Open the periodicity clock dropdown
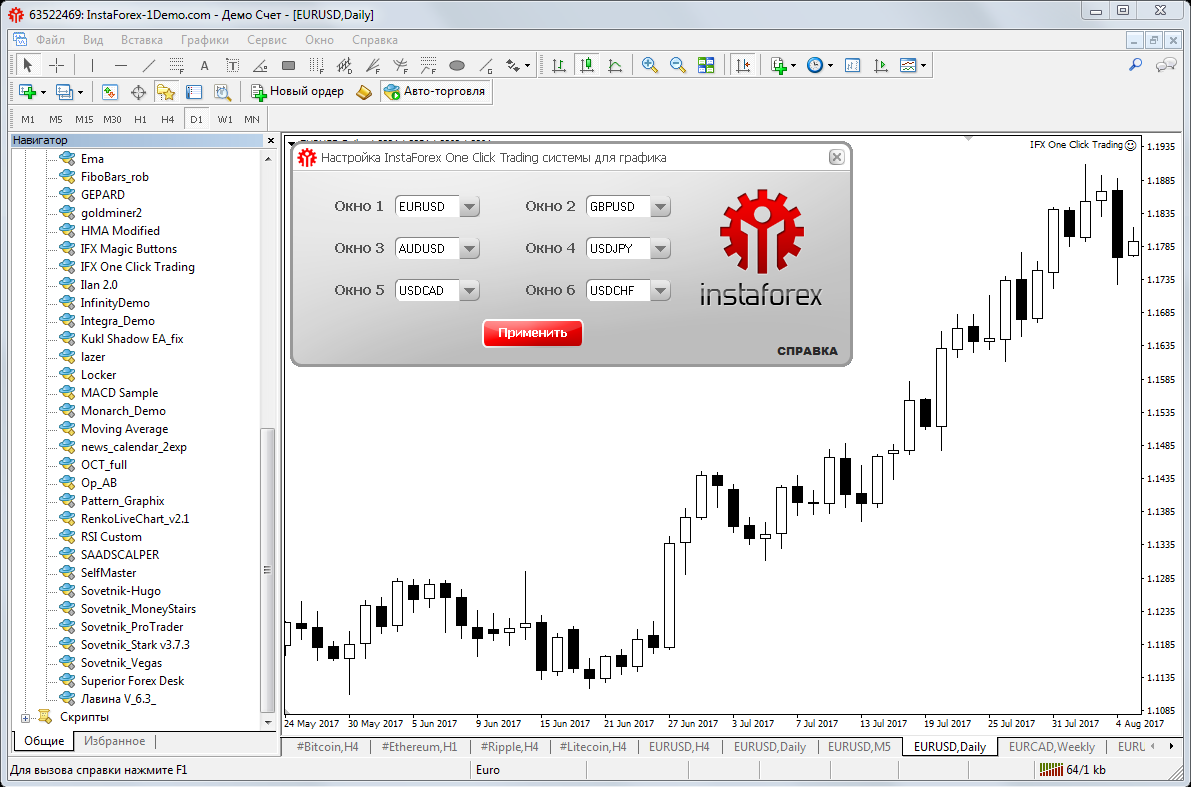Screen dimensions: 1191x787 830,65
